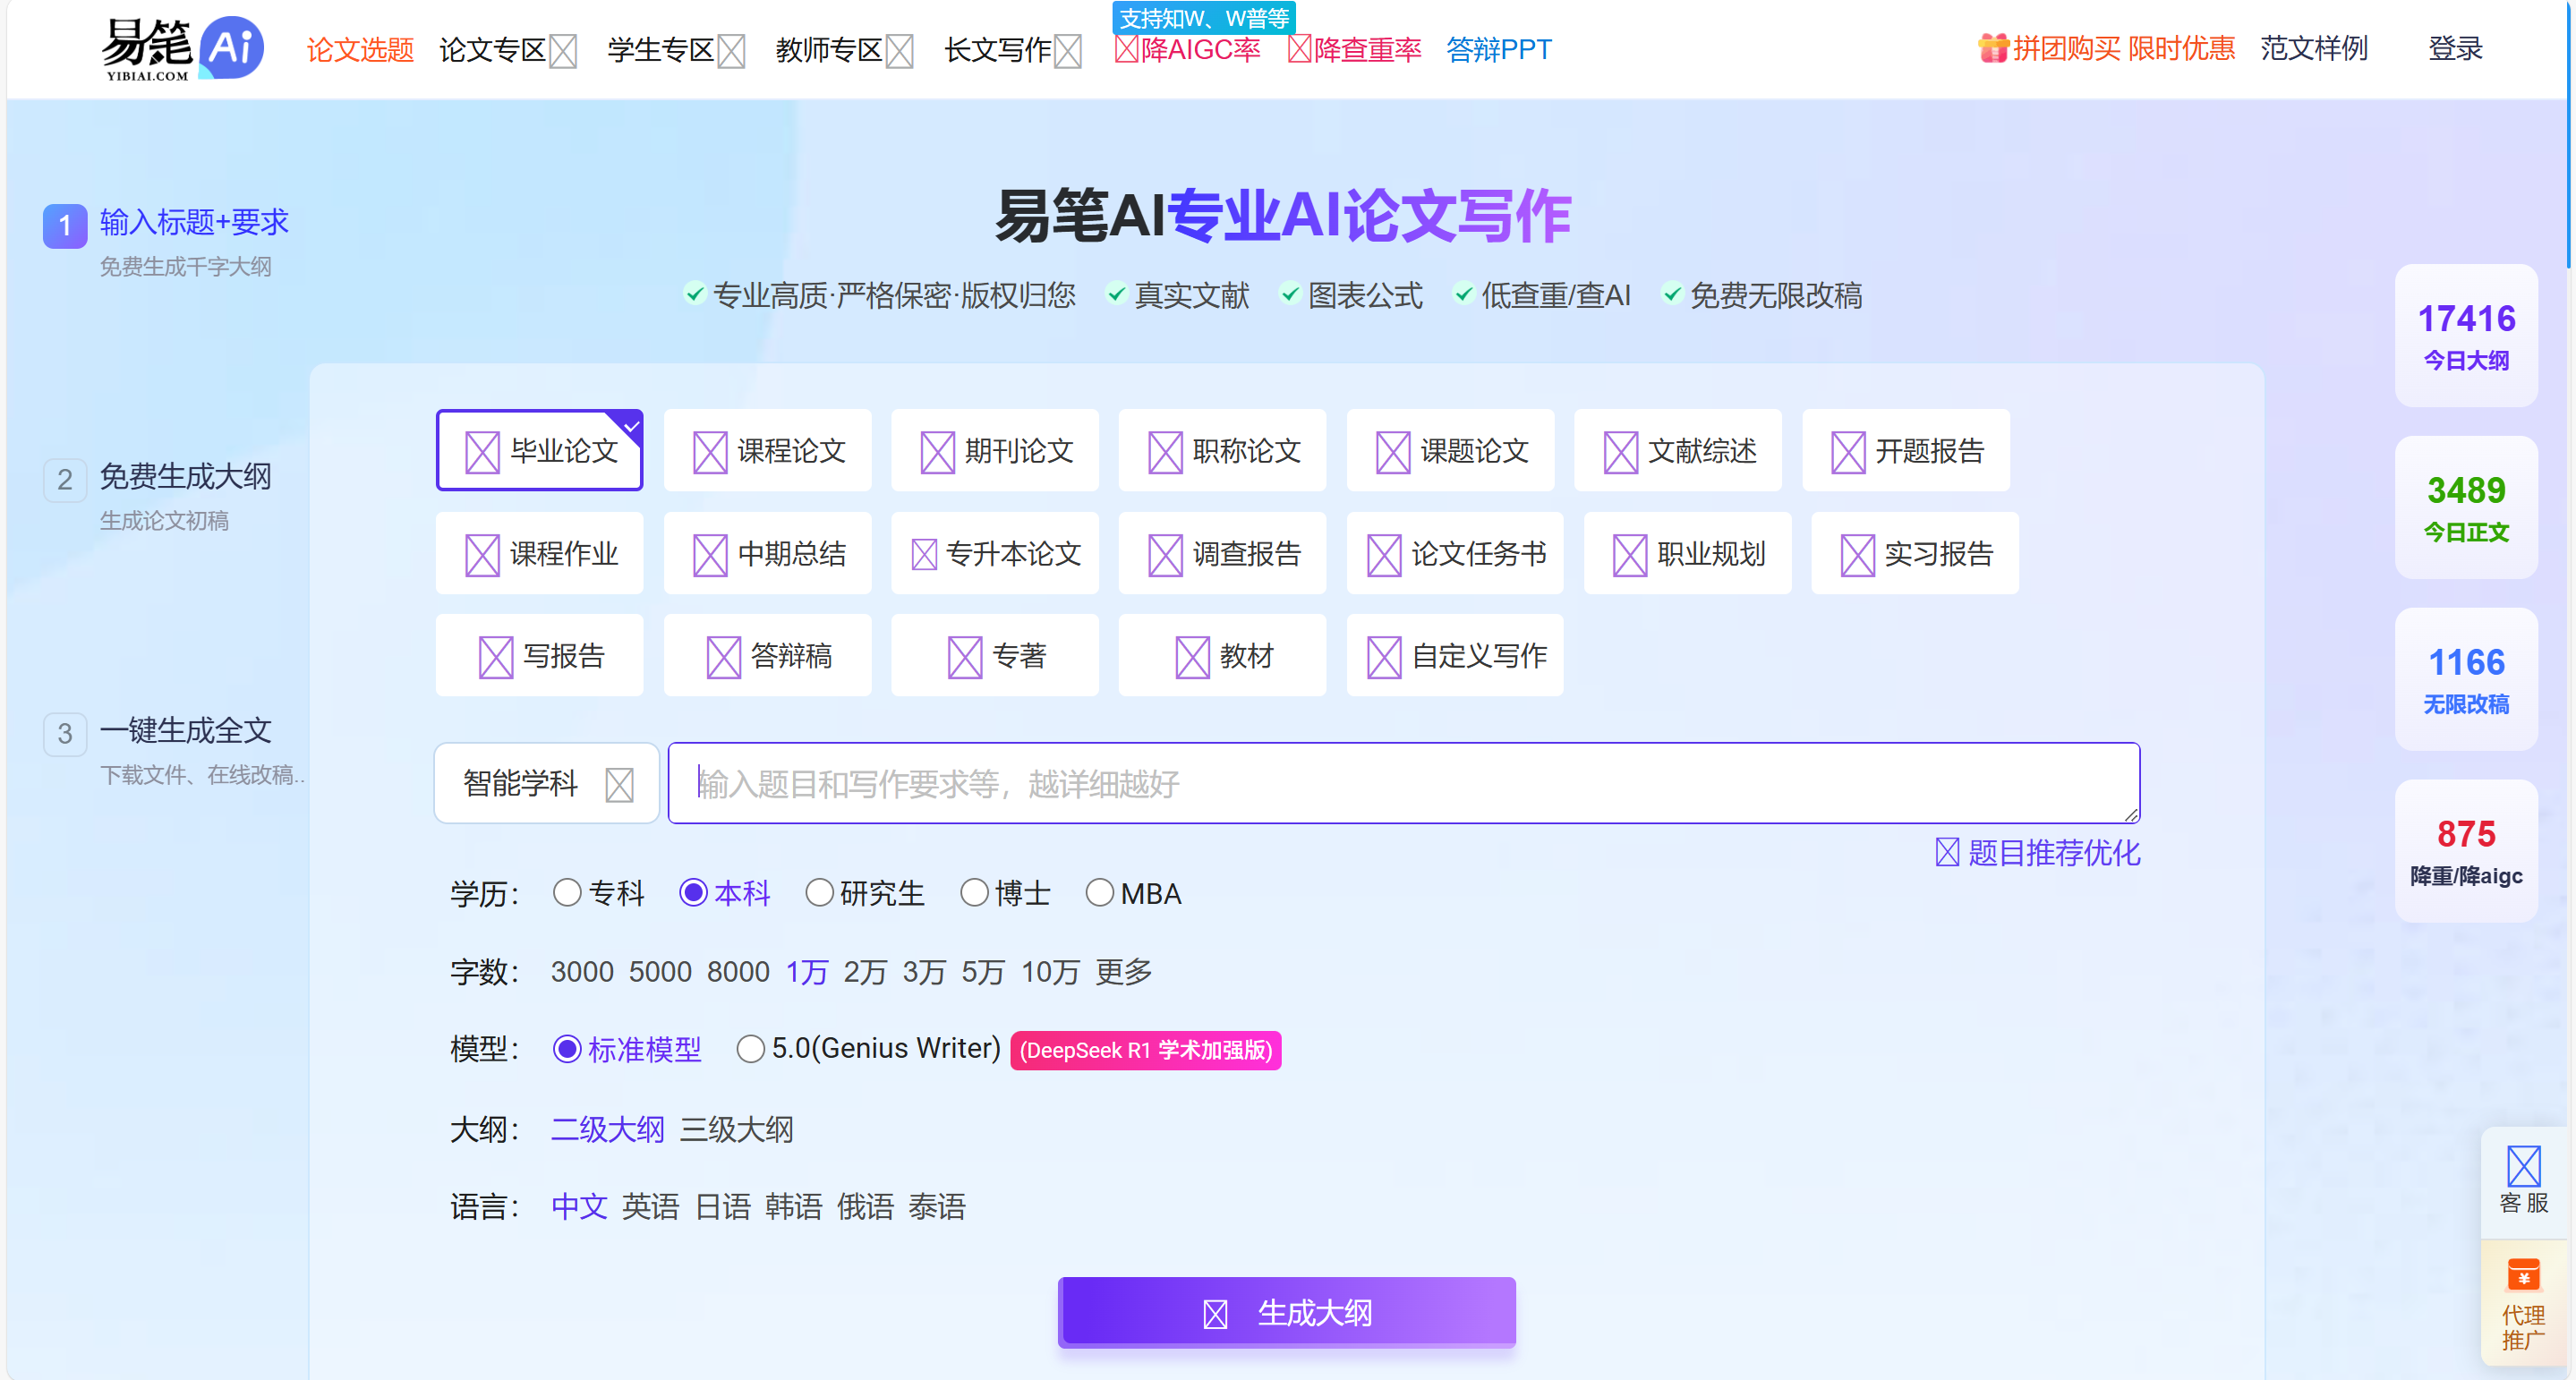The image size is (2576, 1380).
Task: Select the 专科 education radio button
Action: [567, 892]
